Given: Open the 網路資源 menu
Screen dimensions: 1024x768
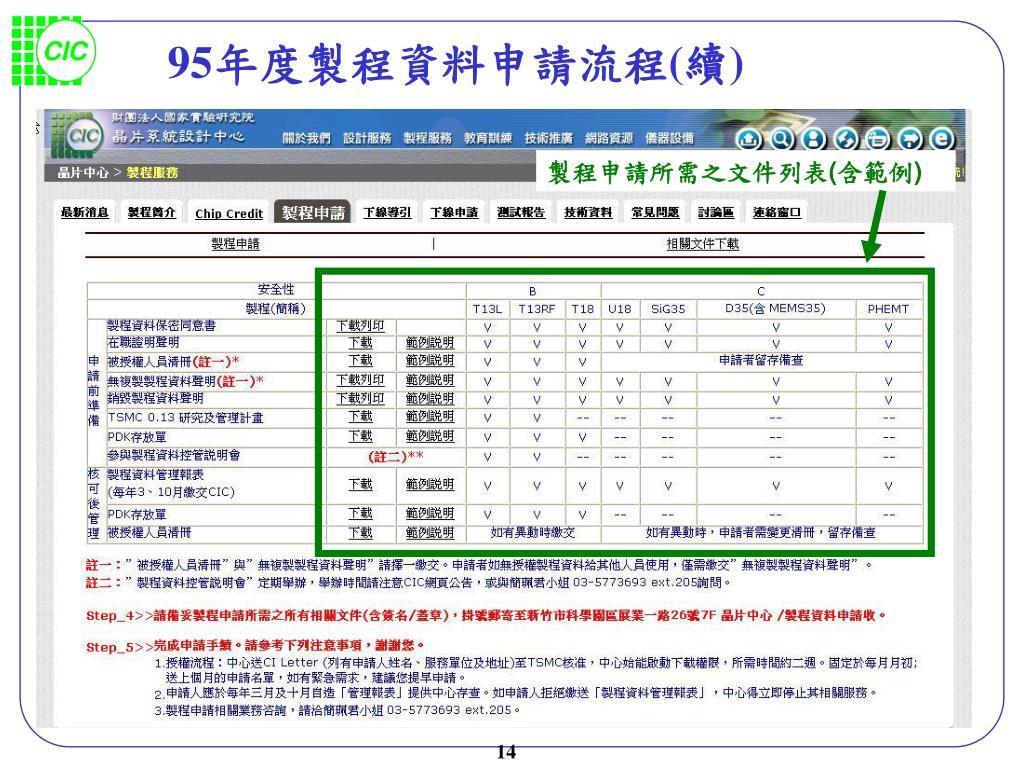Looking at the screenshot, I should coord(609,138).
